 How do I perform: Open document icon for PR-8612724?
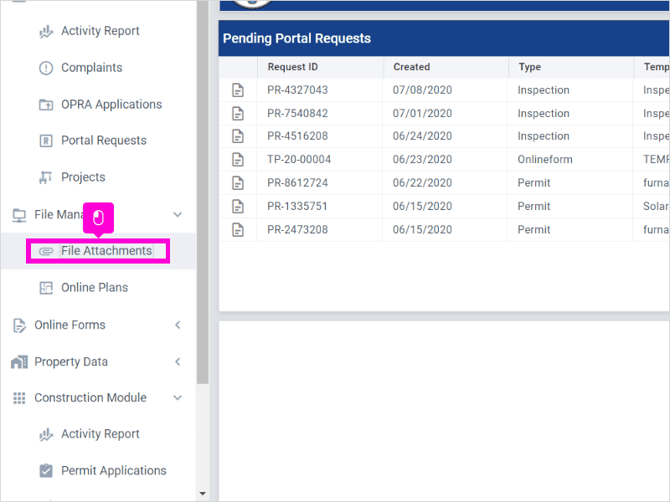(x=238, y=183)
